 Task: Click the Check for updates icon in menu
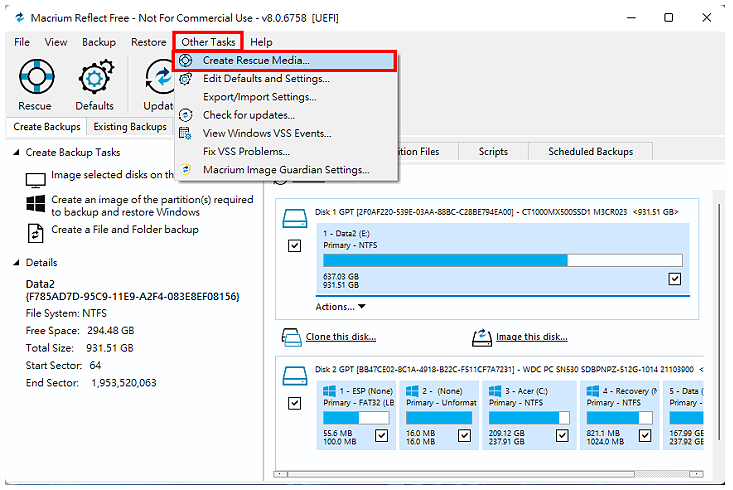coord(186,115)
